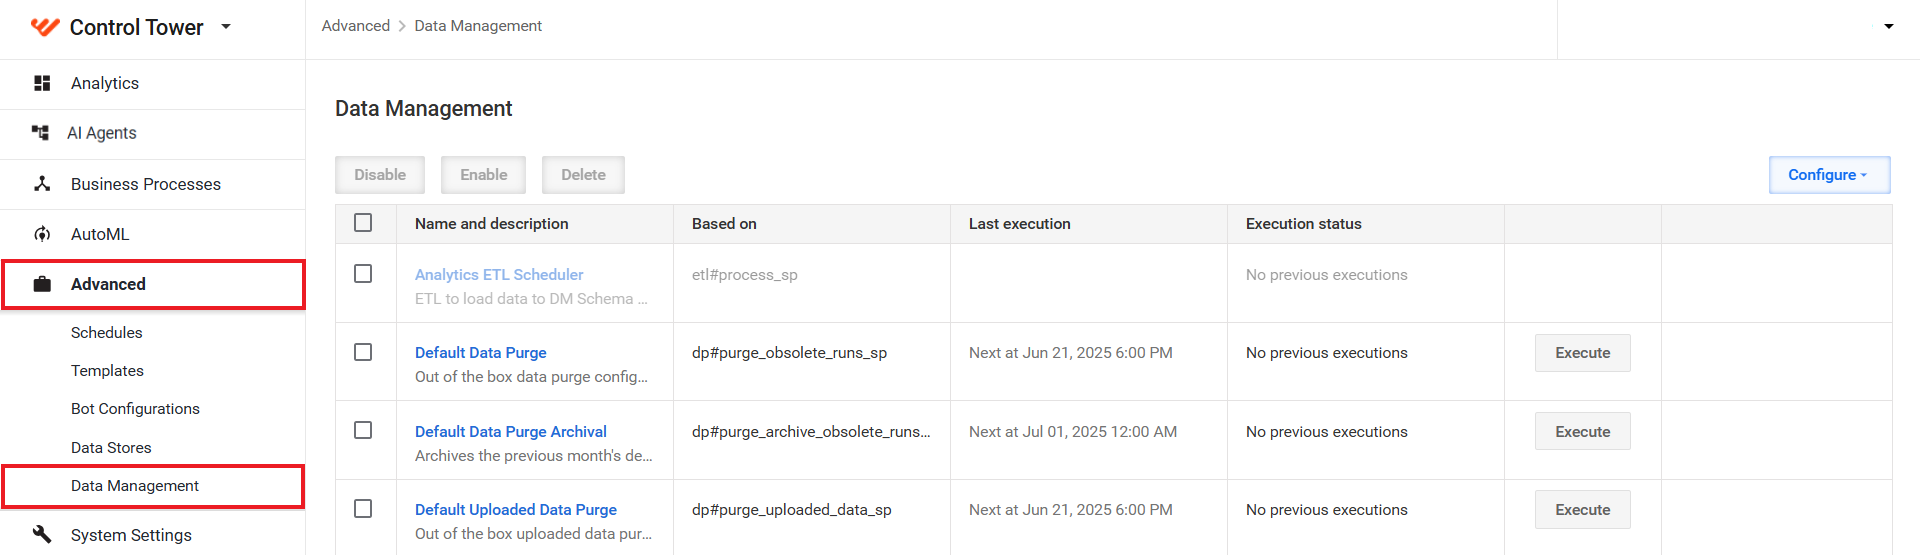The width and height of the screenshot is (1920, 555).
Task: Click the Advanced briefcase icon
Action: pos(42,284)
